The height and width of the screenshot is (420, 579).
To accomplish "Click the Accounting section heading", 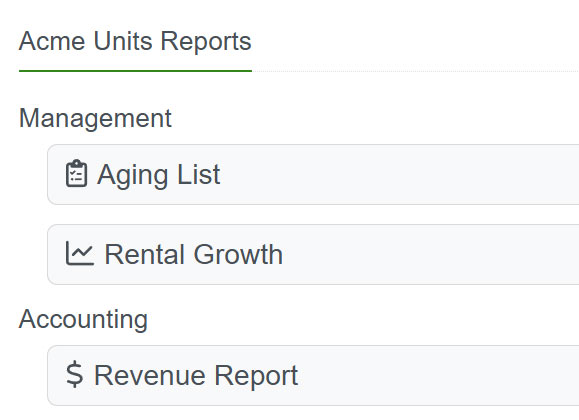I will tap(83, 319).
